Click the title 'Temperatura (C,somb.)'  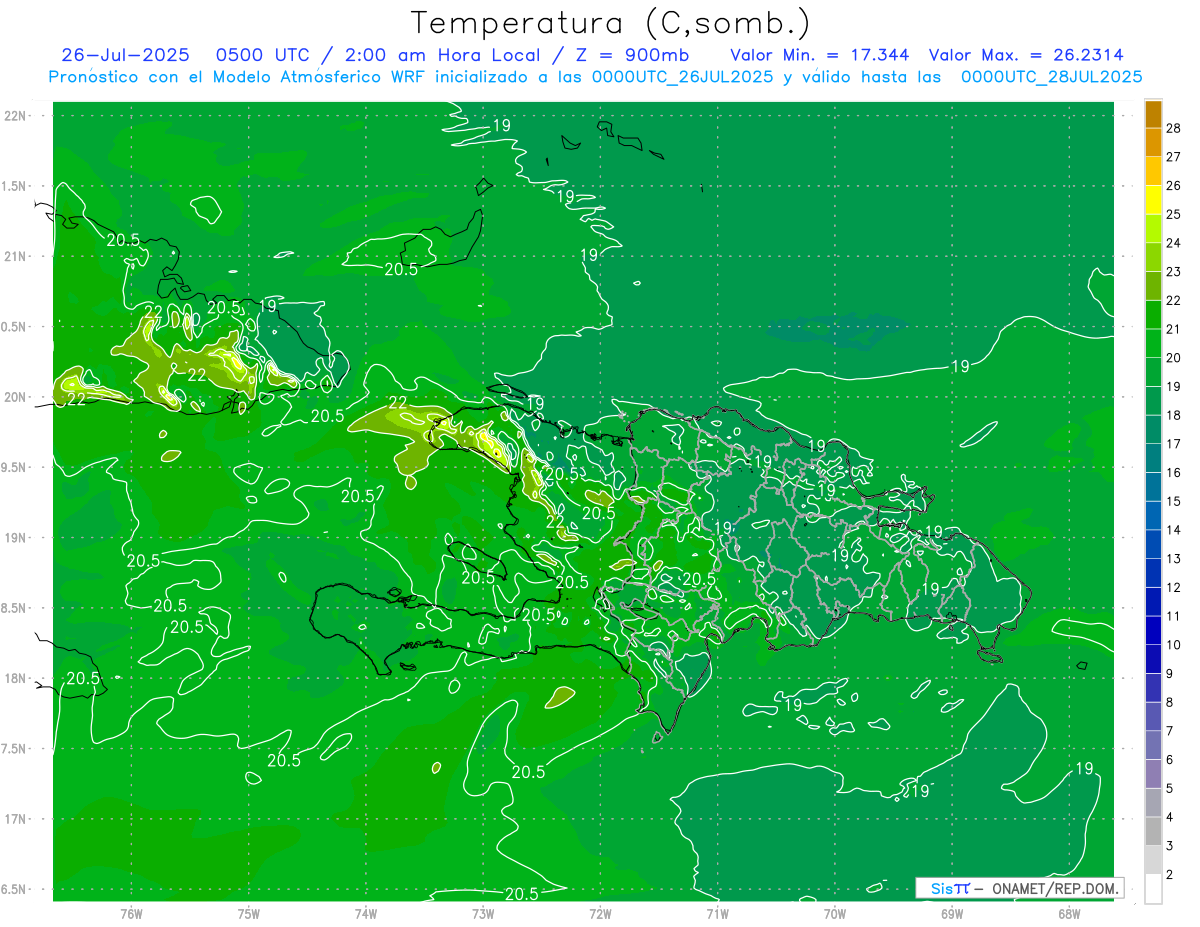(610, 24)
